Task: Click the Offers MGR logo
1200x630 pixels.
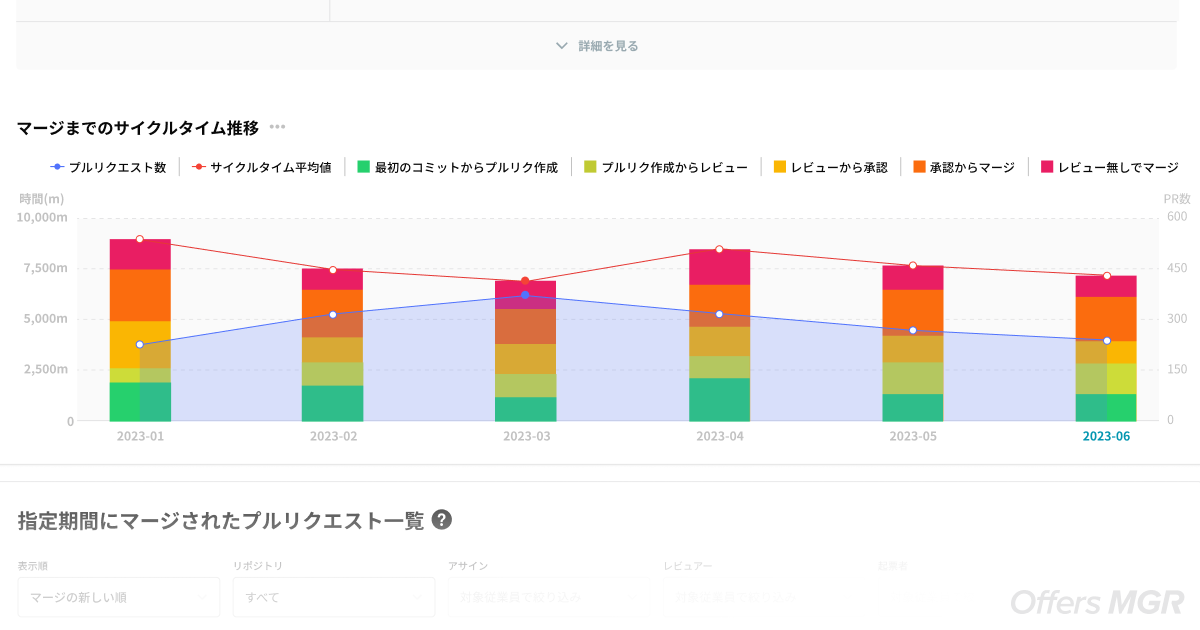Action: coord(1097,601)
